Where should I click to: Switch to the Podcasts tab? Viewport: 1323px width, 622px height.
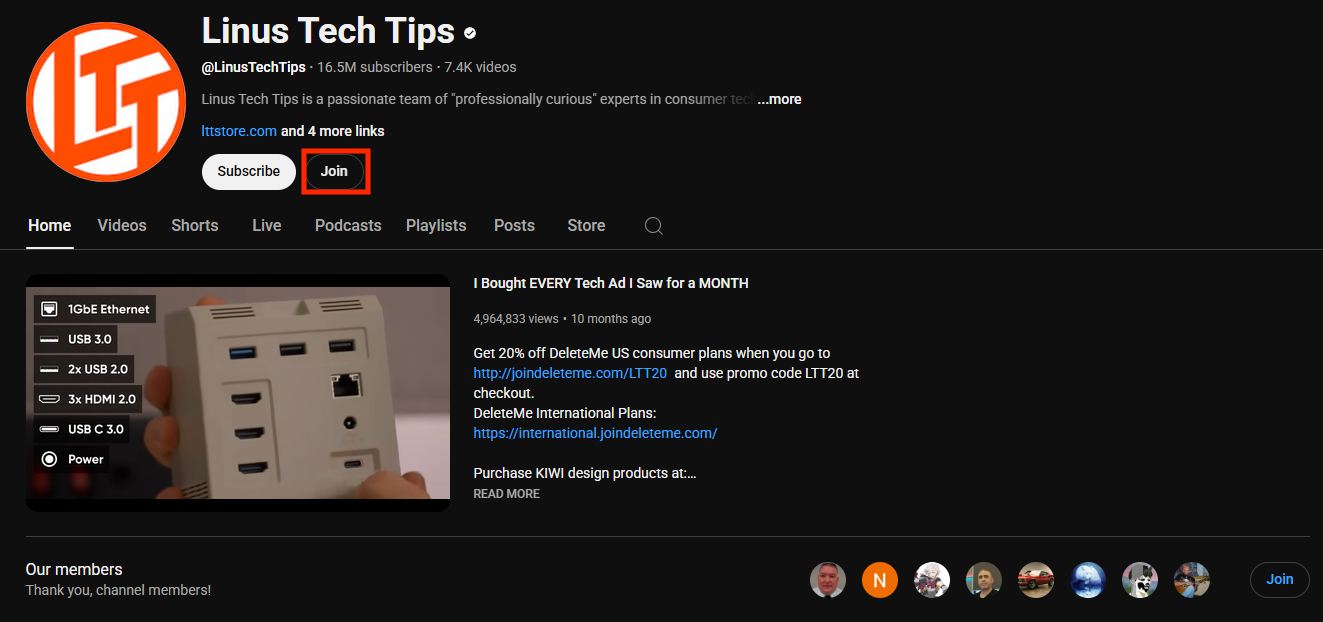pyautogui.click(x=347, y=225)
